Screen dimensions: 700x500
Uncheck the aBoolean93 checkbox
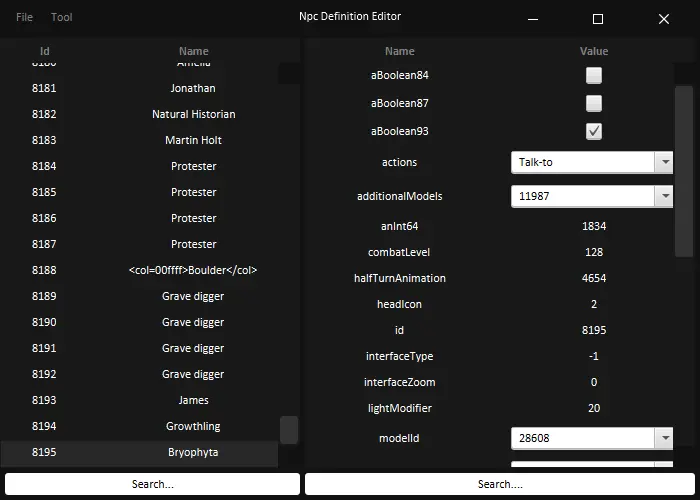tap(594, 131)
